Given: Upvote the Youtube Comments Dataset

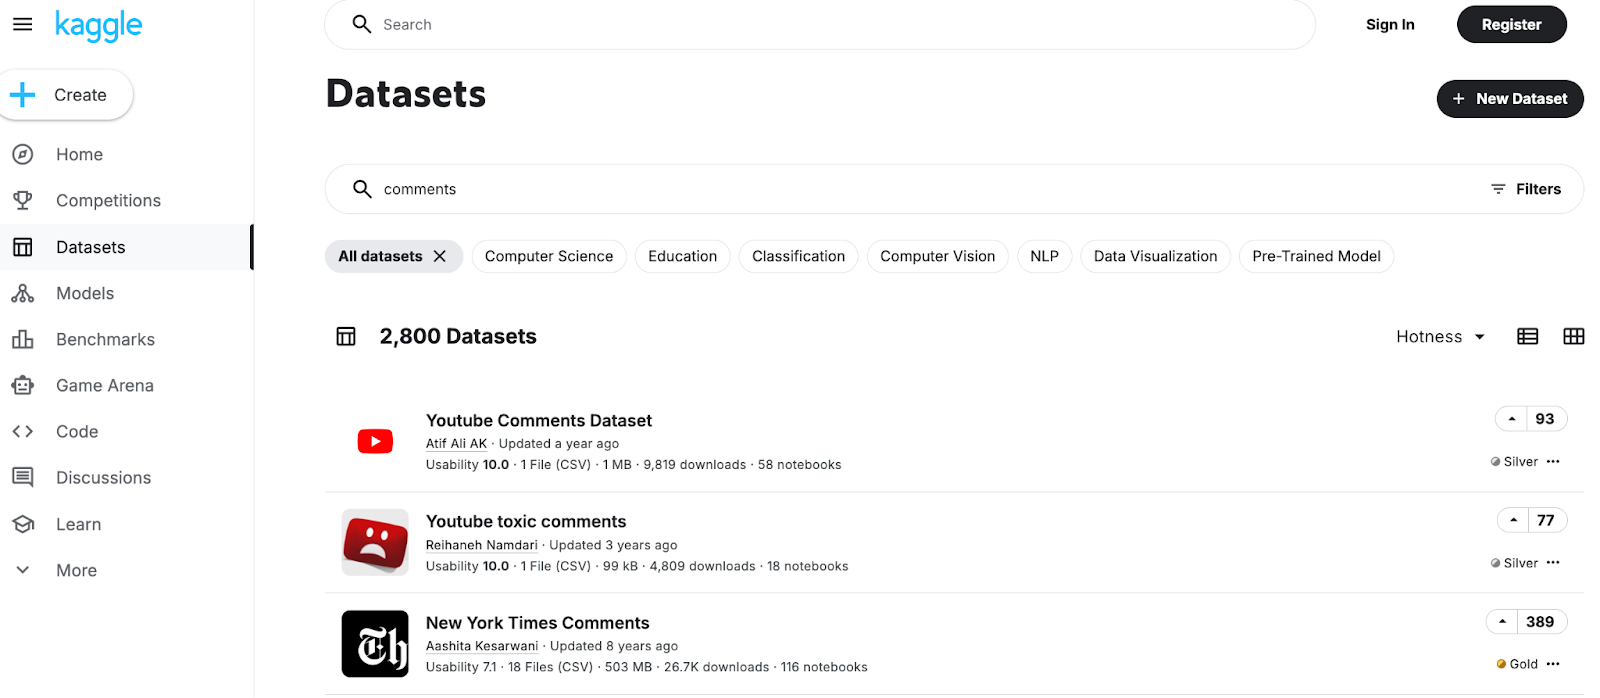Looking at the screenshot, I should (1512, 419).
